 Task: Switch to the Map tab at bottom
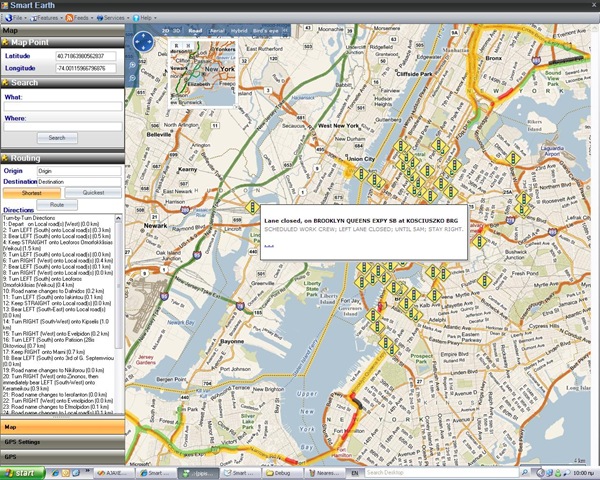pos(62,427)
